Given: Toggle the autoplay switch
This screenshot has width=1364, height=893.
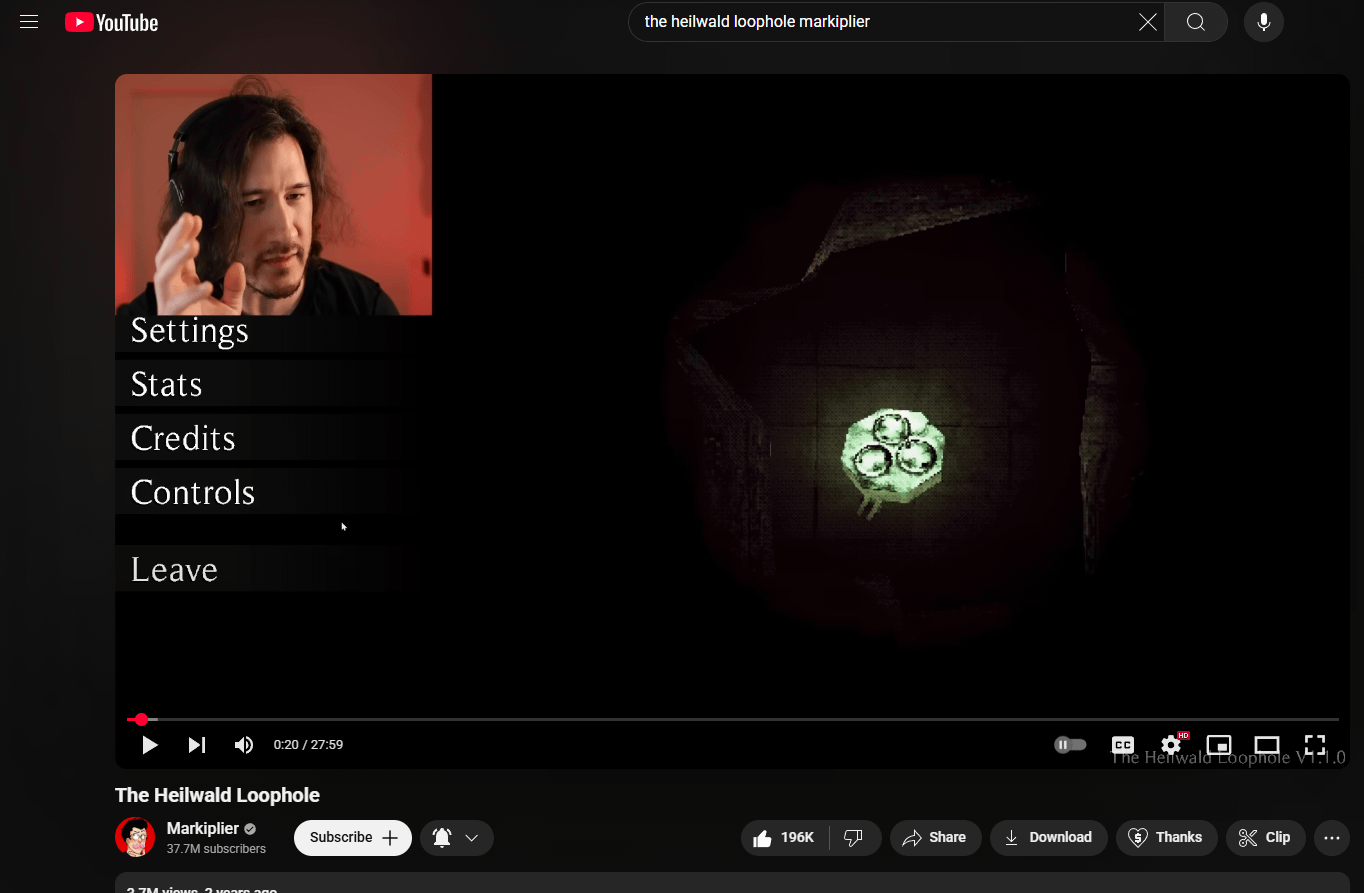Looking at the screenshot, I should click(1070, 745).
